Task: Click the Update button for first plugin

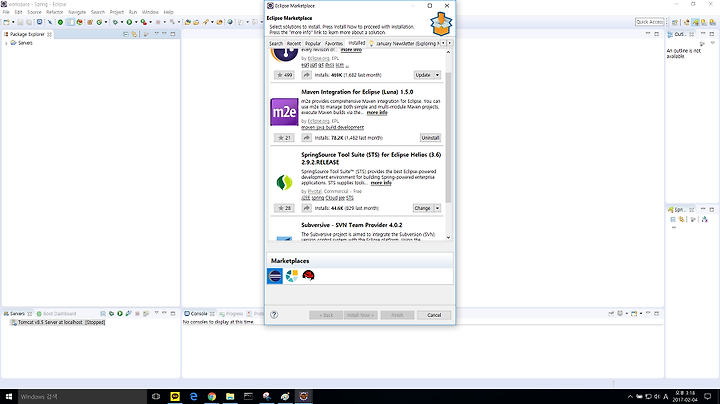Action: pos(423,75)
